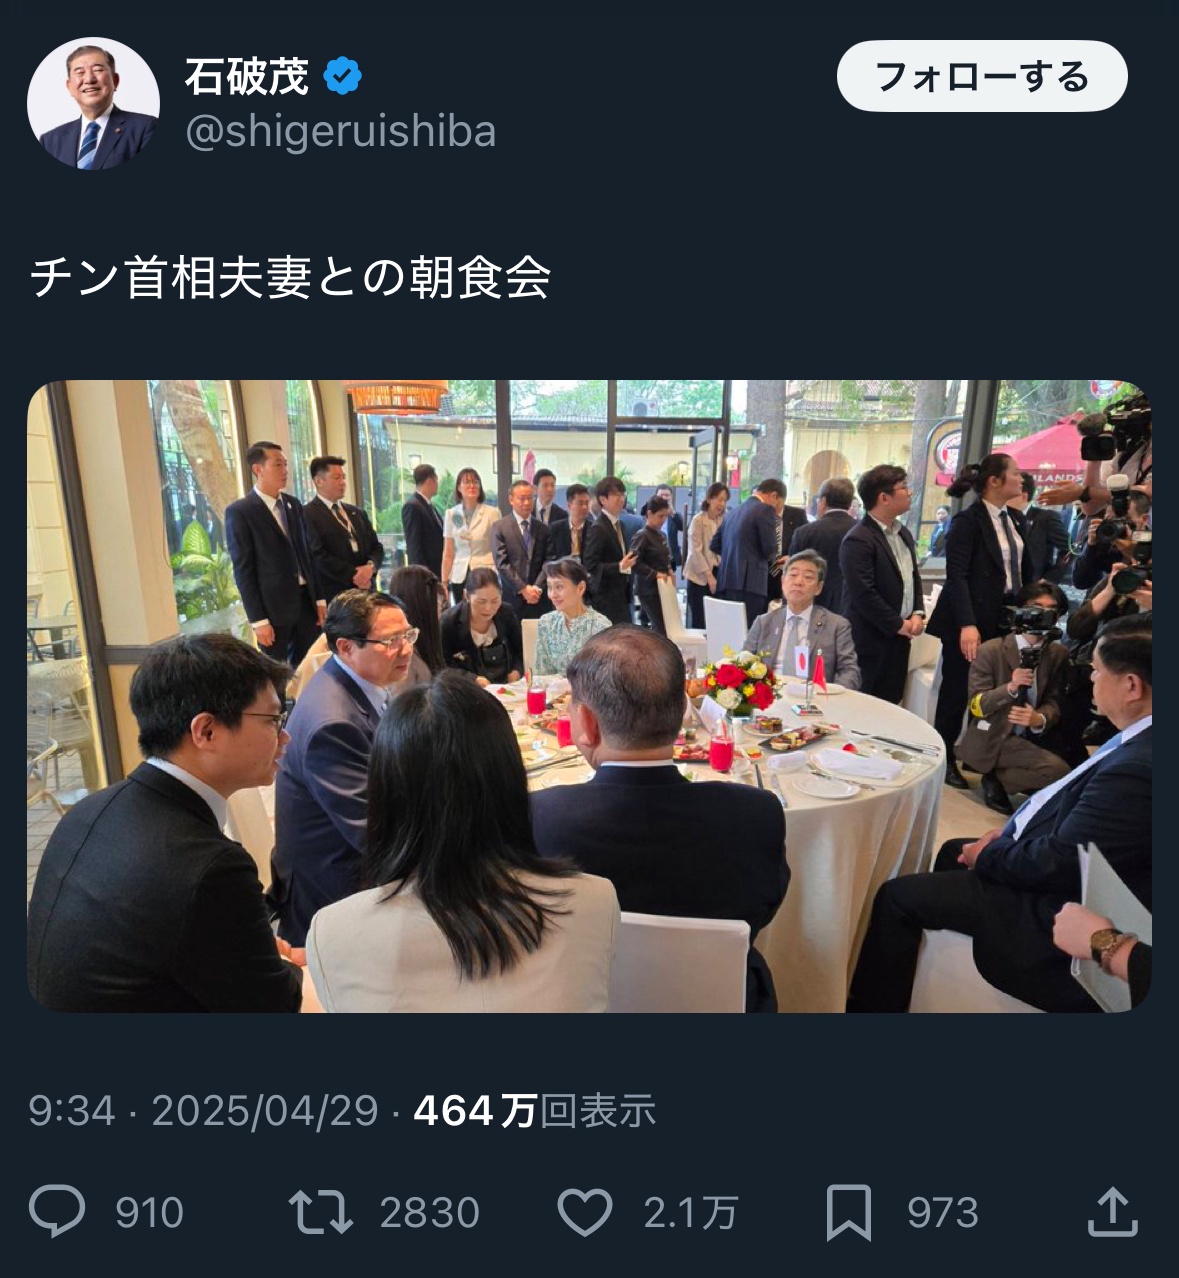Click the blue verified checkmark badge
Screen dimensions: 1179x1278
pyautogui.click(x=342, y=76)
